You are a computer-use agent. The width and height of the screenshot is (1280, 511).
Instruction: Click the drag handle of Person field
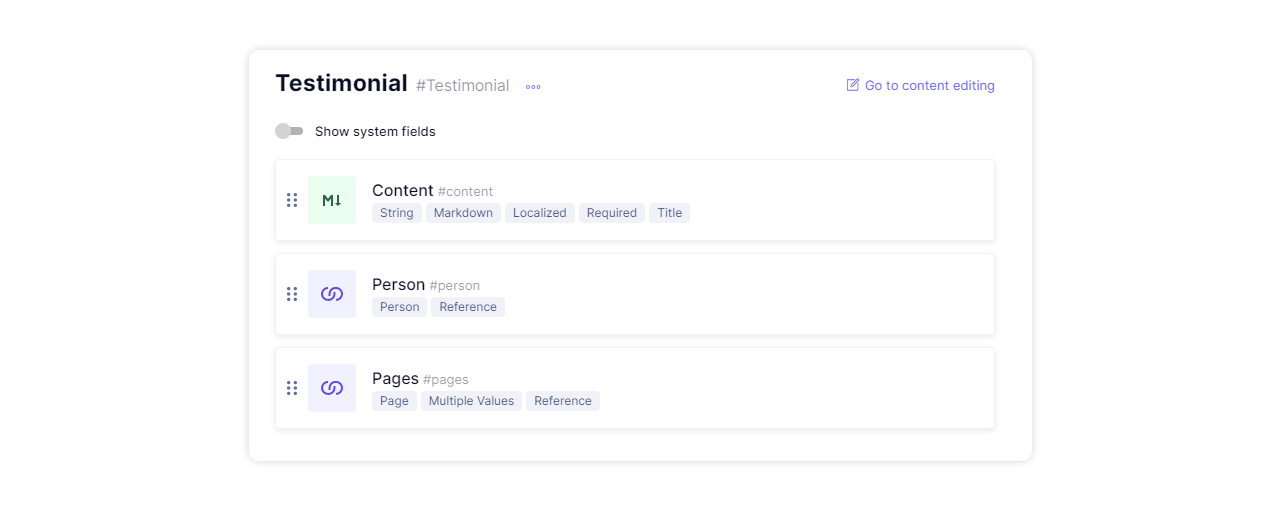click(292, 294)
